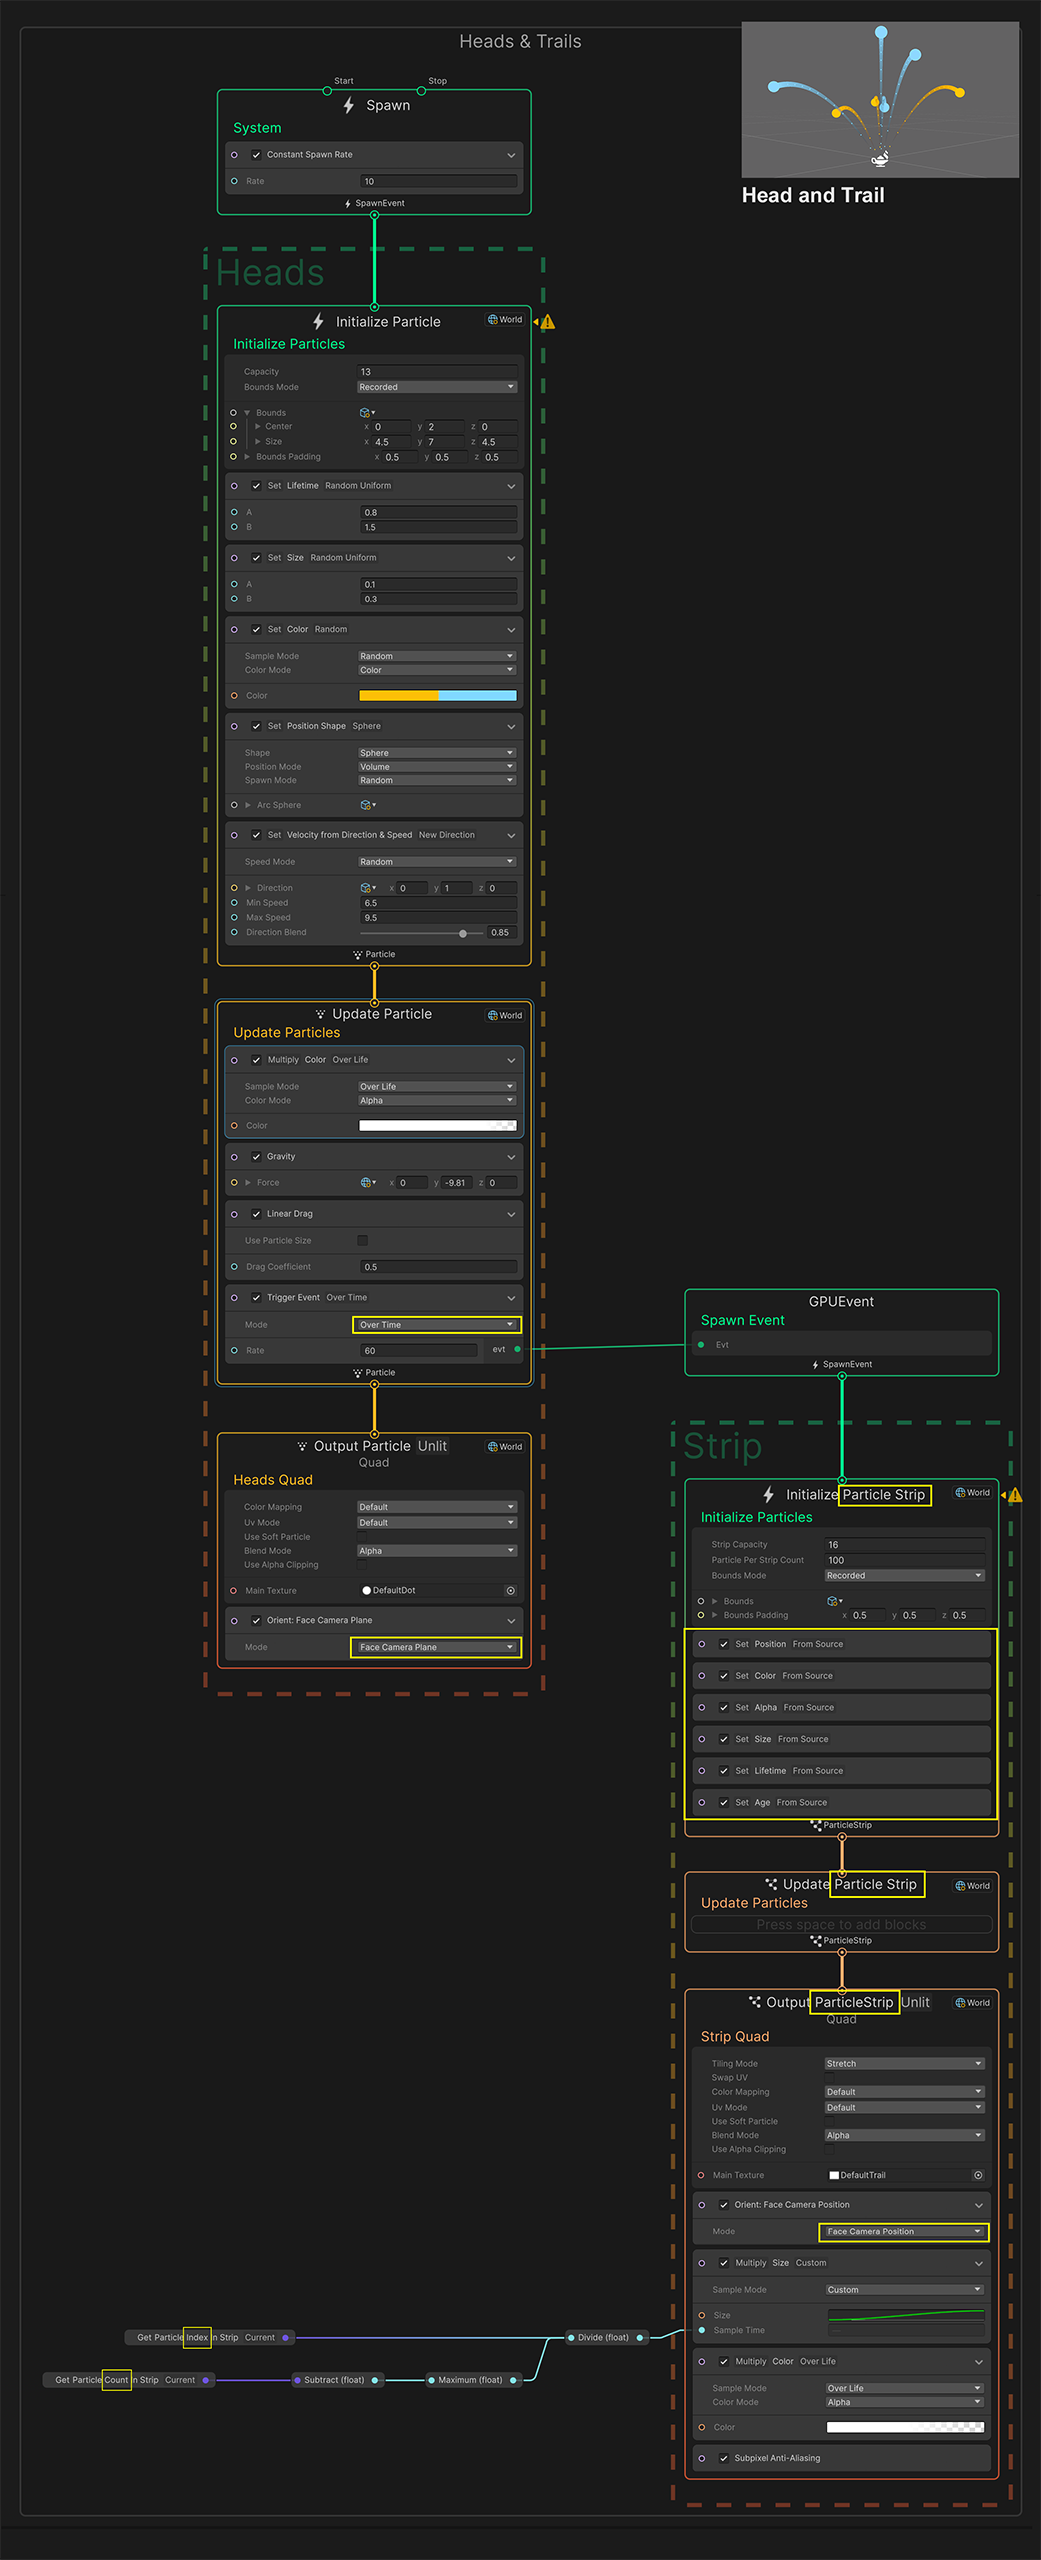Open the Trigger Event Mode dropdown
This screenshot has height=2560, width=1041.
437,1325
